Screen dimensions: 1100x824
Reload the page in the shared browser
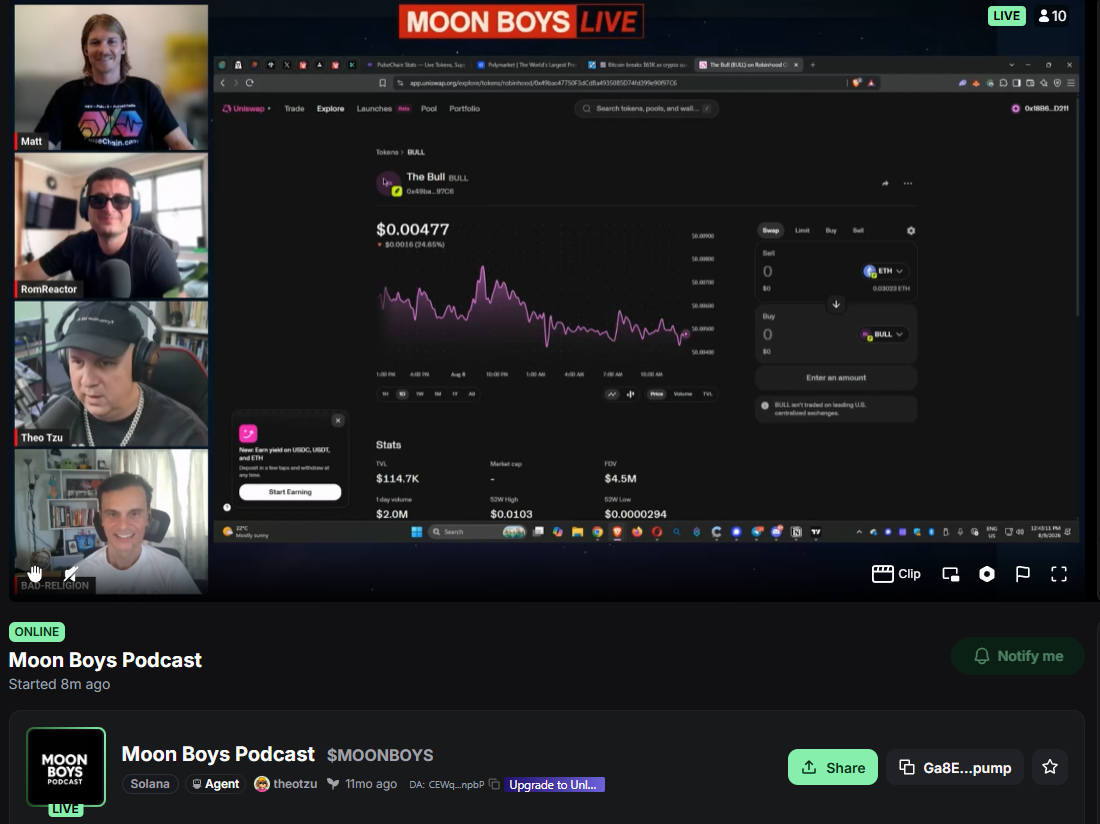[249, 83]
